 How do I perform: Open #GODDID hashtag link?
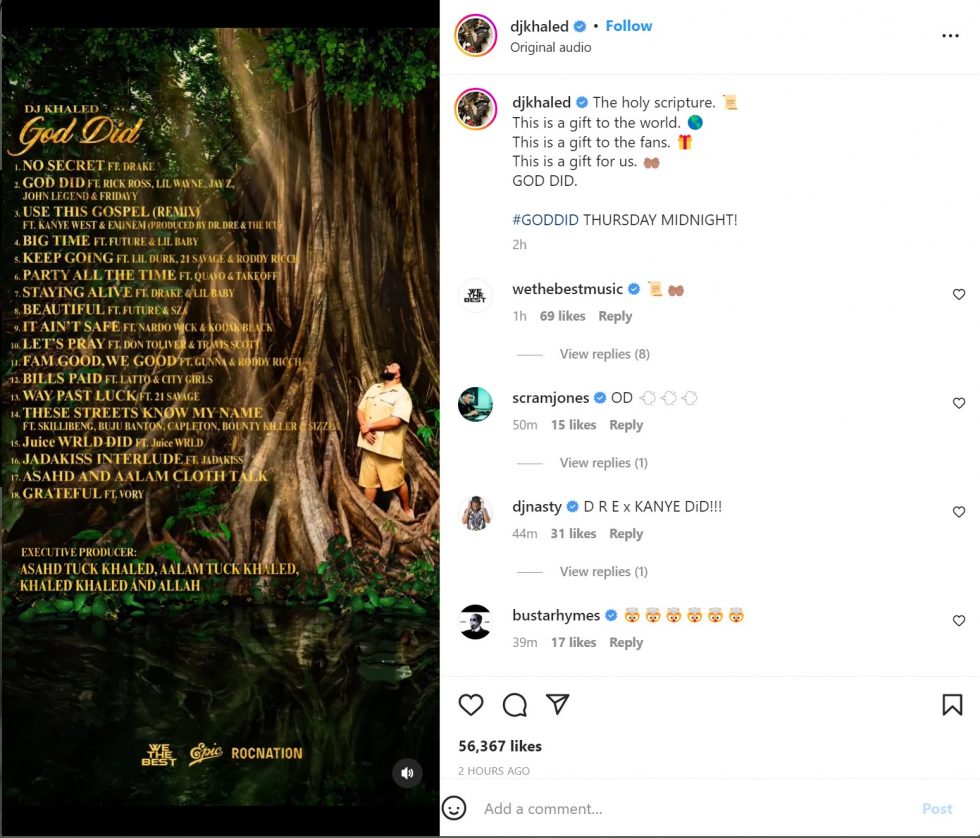tap(545, 220)
